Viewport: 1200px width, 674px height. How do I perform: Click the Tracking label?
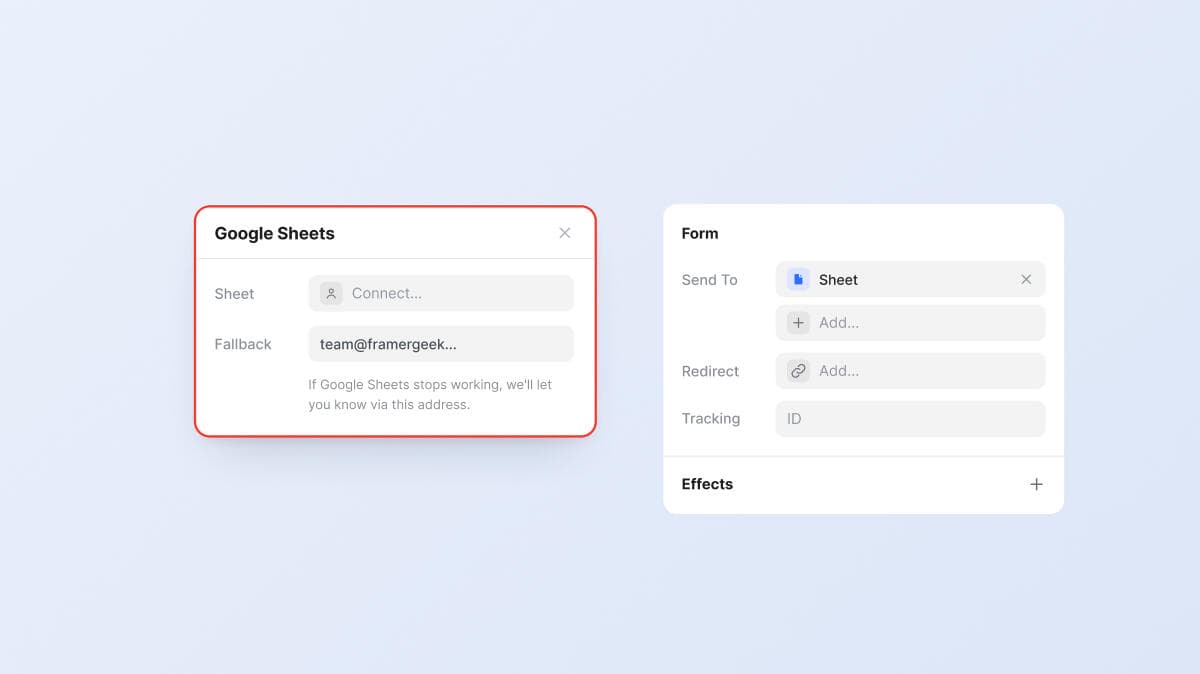(711, 419)
